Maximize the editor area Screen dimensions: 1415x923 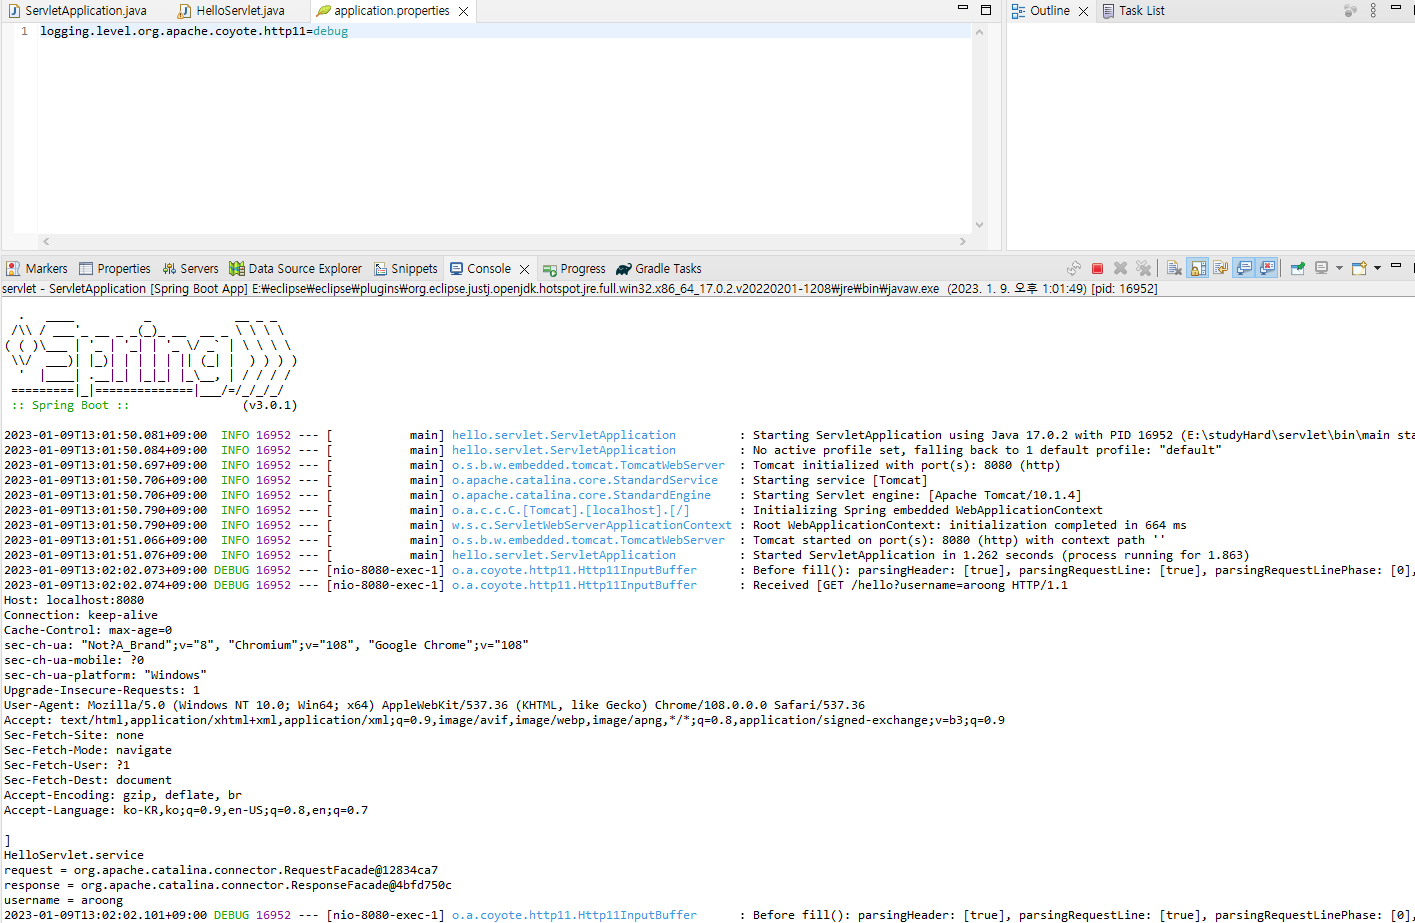986,10
